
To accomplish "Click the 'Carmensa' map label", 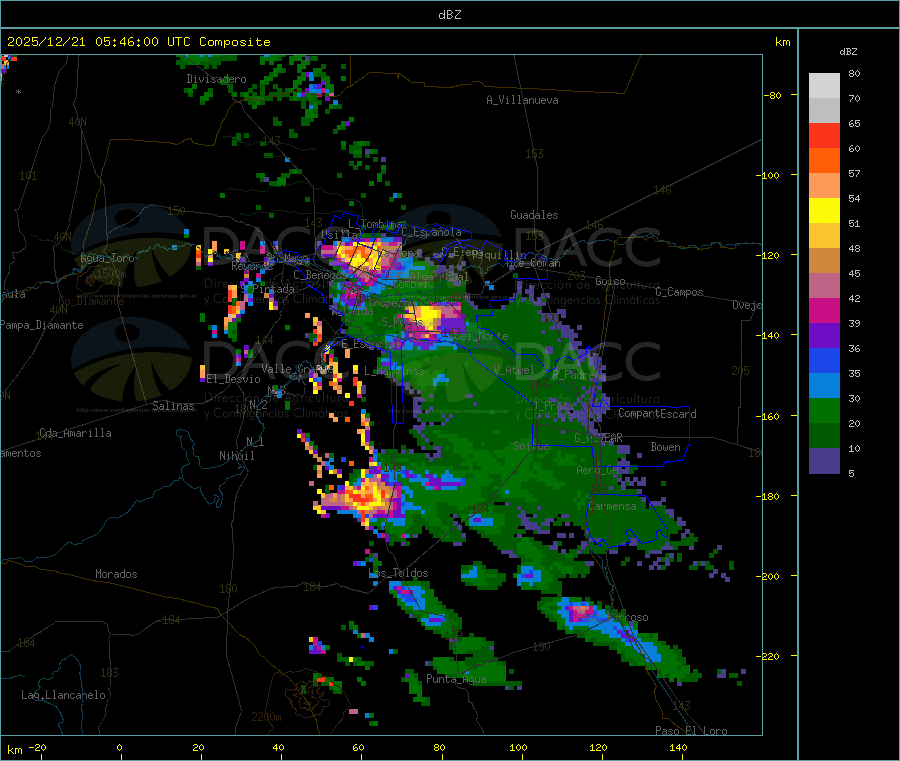I will (x=612, y=506).
